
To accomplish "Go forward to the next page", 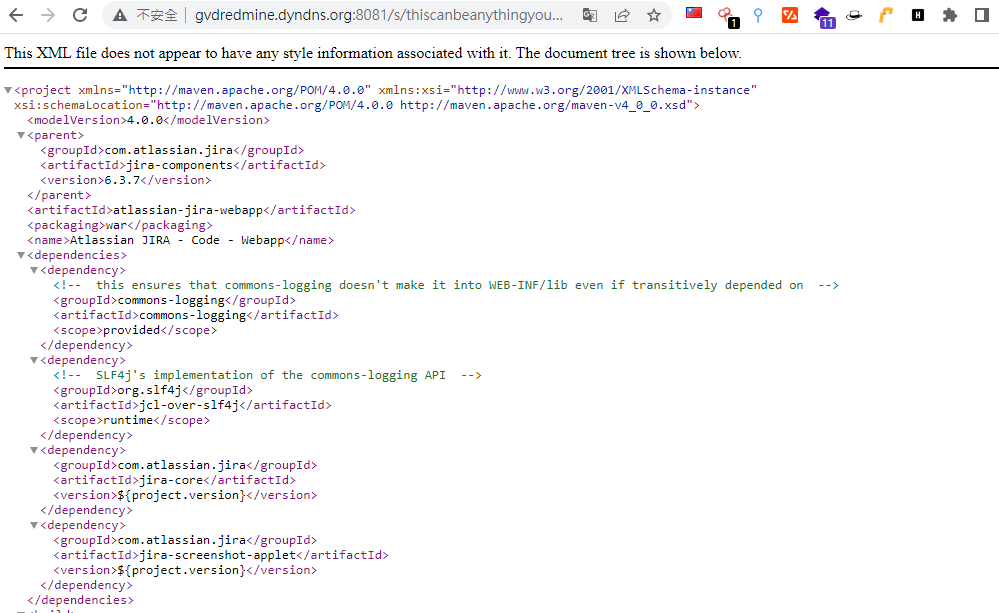I will click(x=48, y=15).
